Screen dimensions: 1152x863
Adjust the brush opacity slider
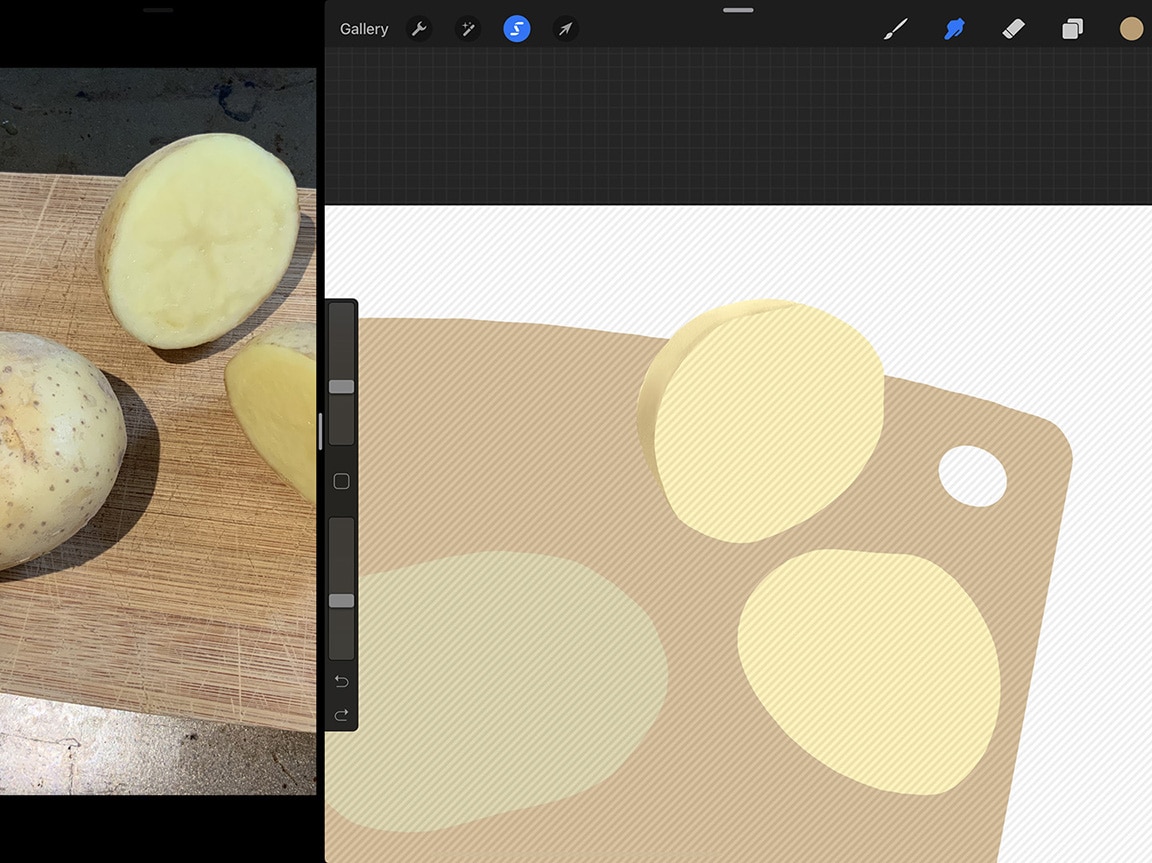(340, 600)
